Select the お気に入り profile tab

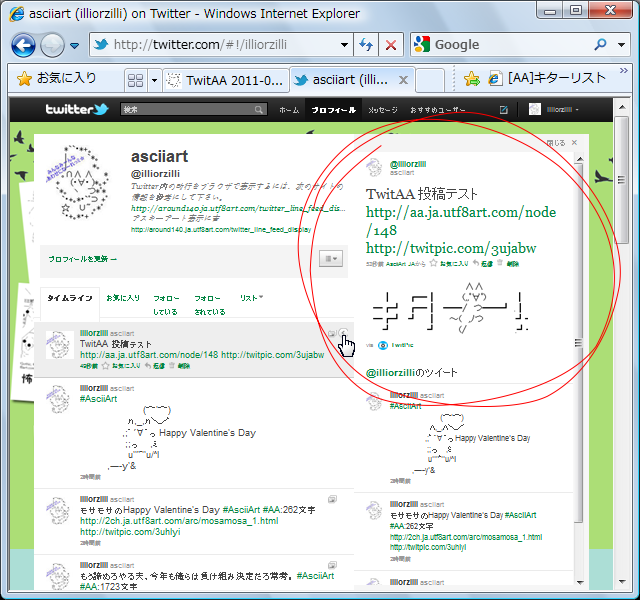click(123, 298)
